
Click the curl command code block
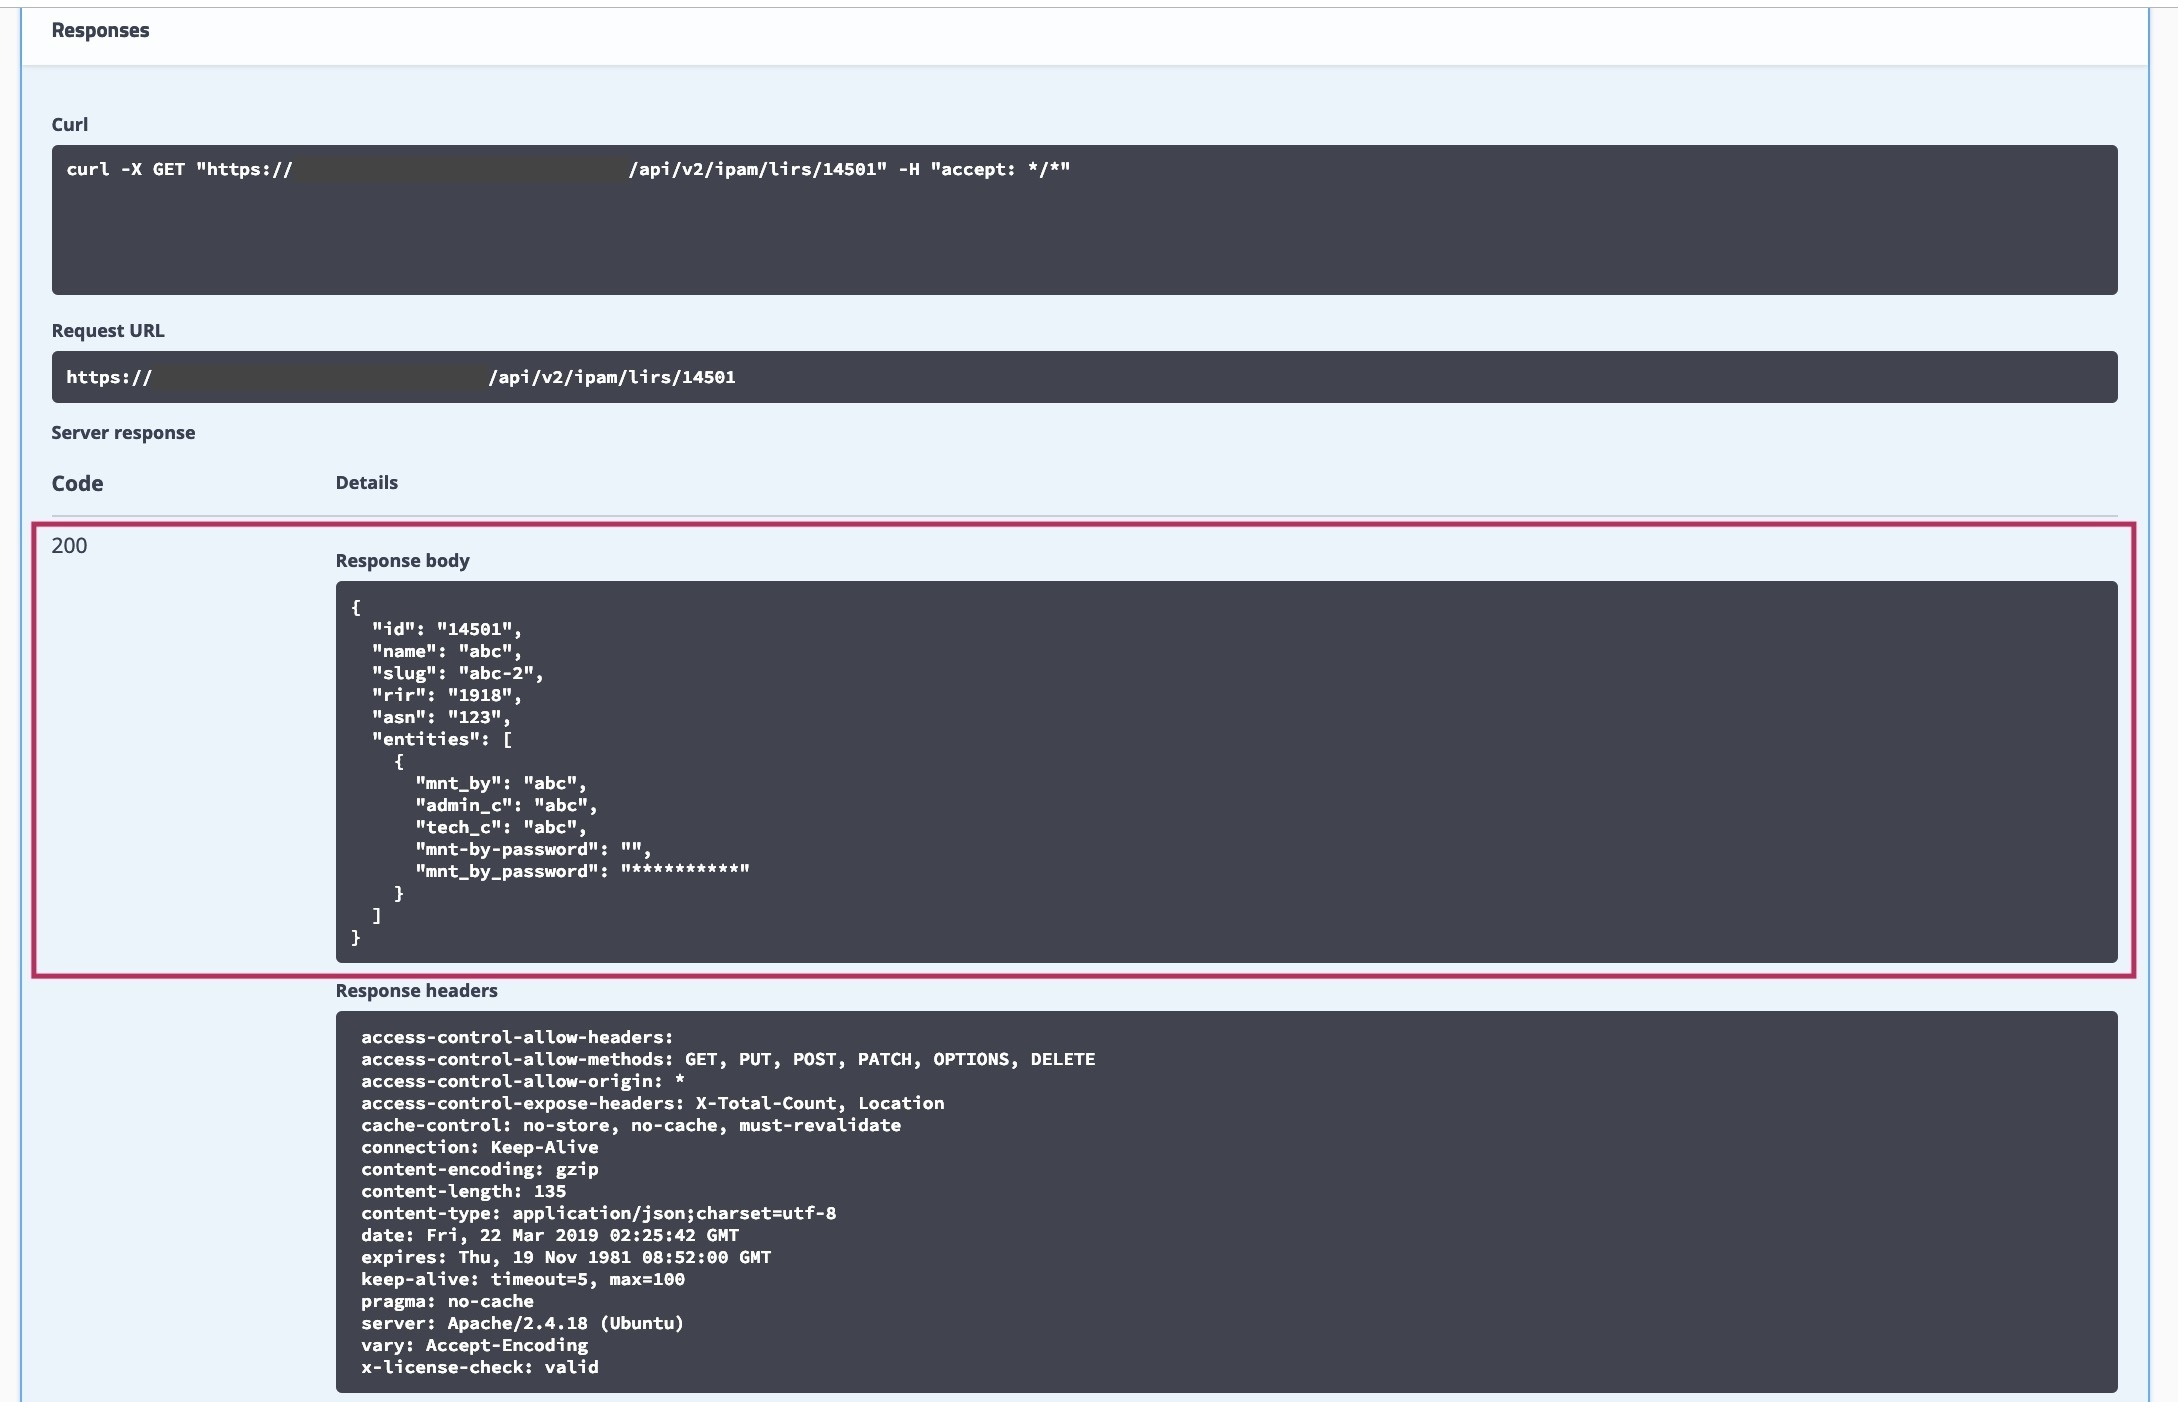pyautogui.click(x=1084, y=219)
